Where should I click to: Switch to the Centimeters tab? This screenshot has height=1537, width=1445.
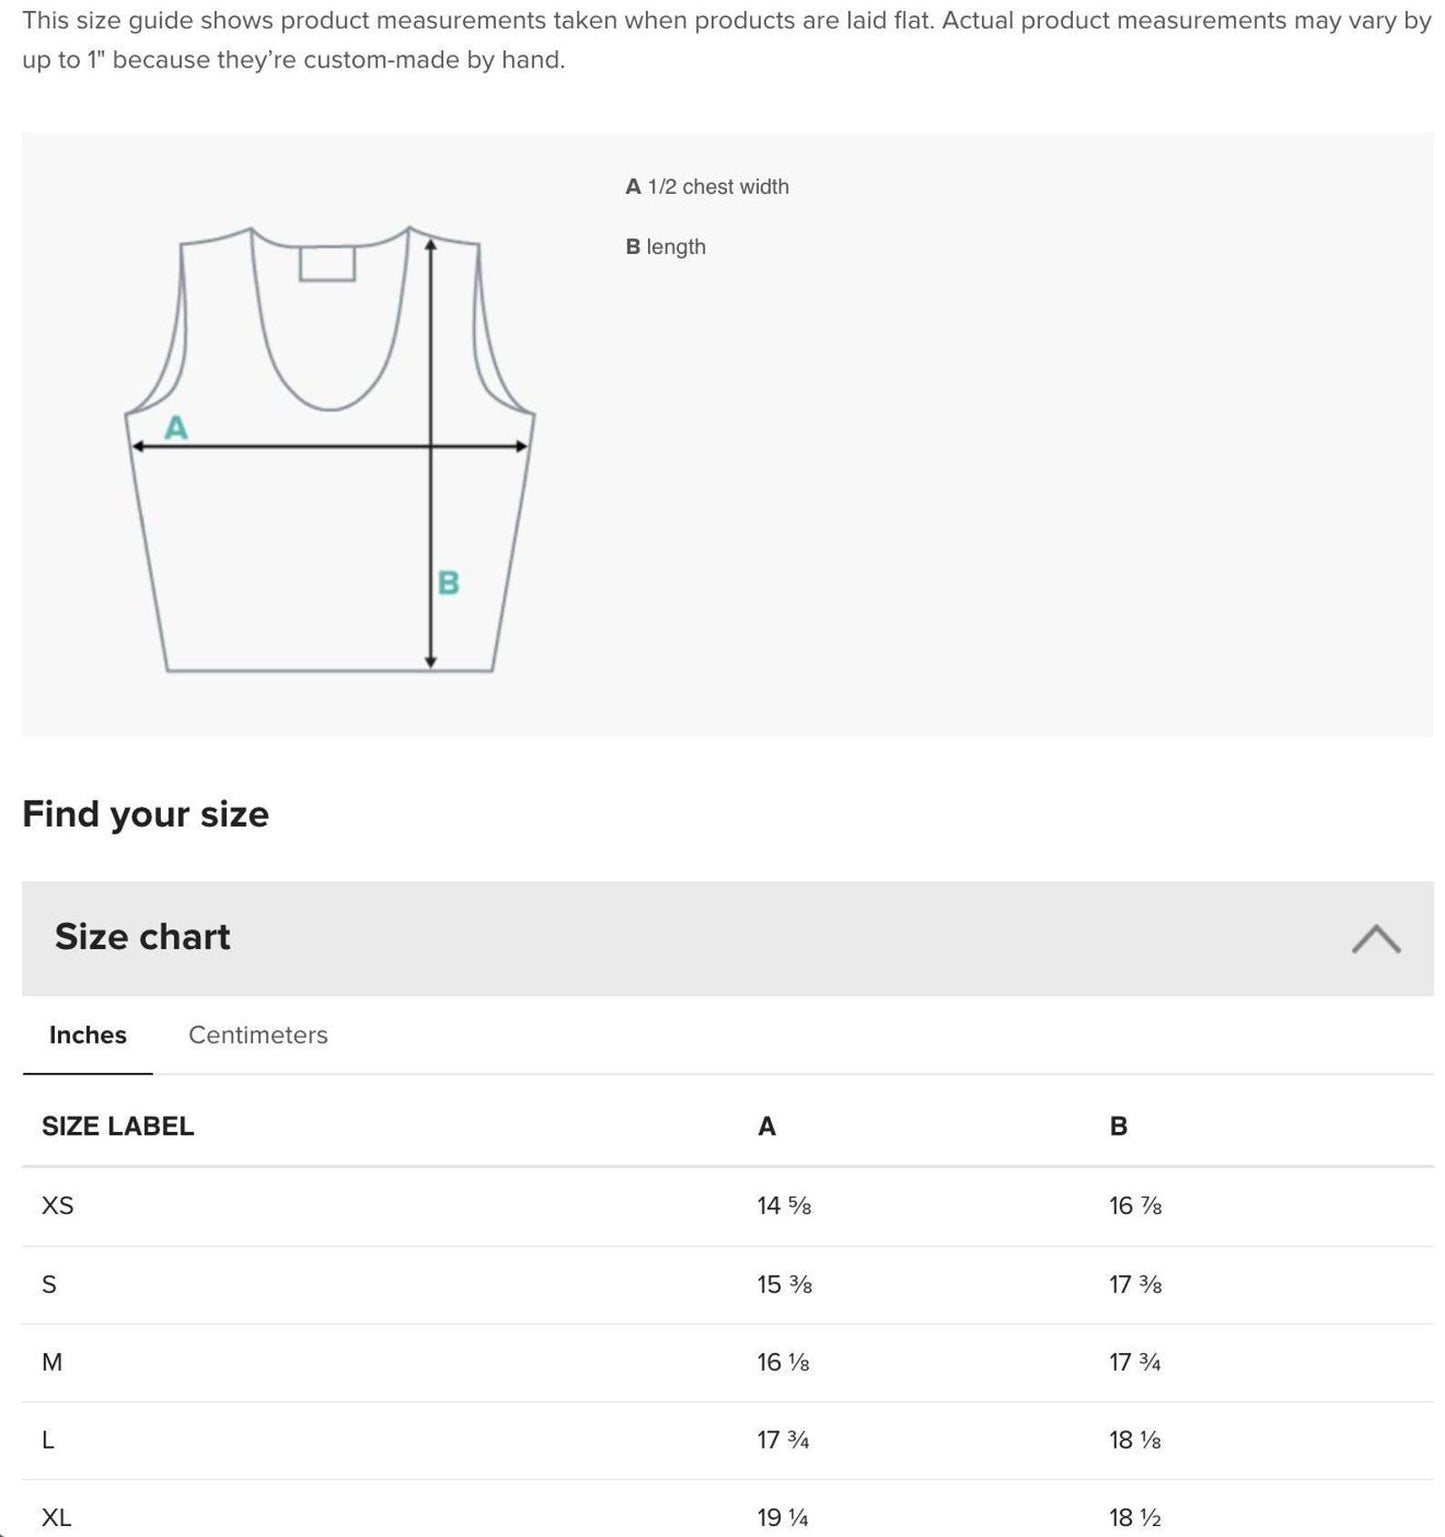(258, 1035)
